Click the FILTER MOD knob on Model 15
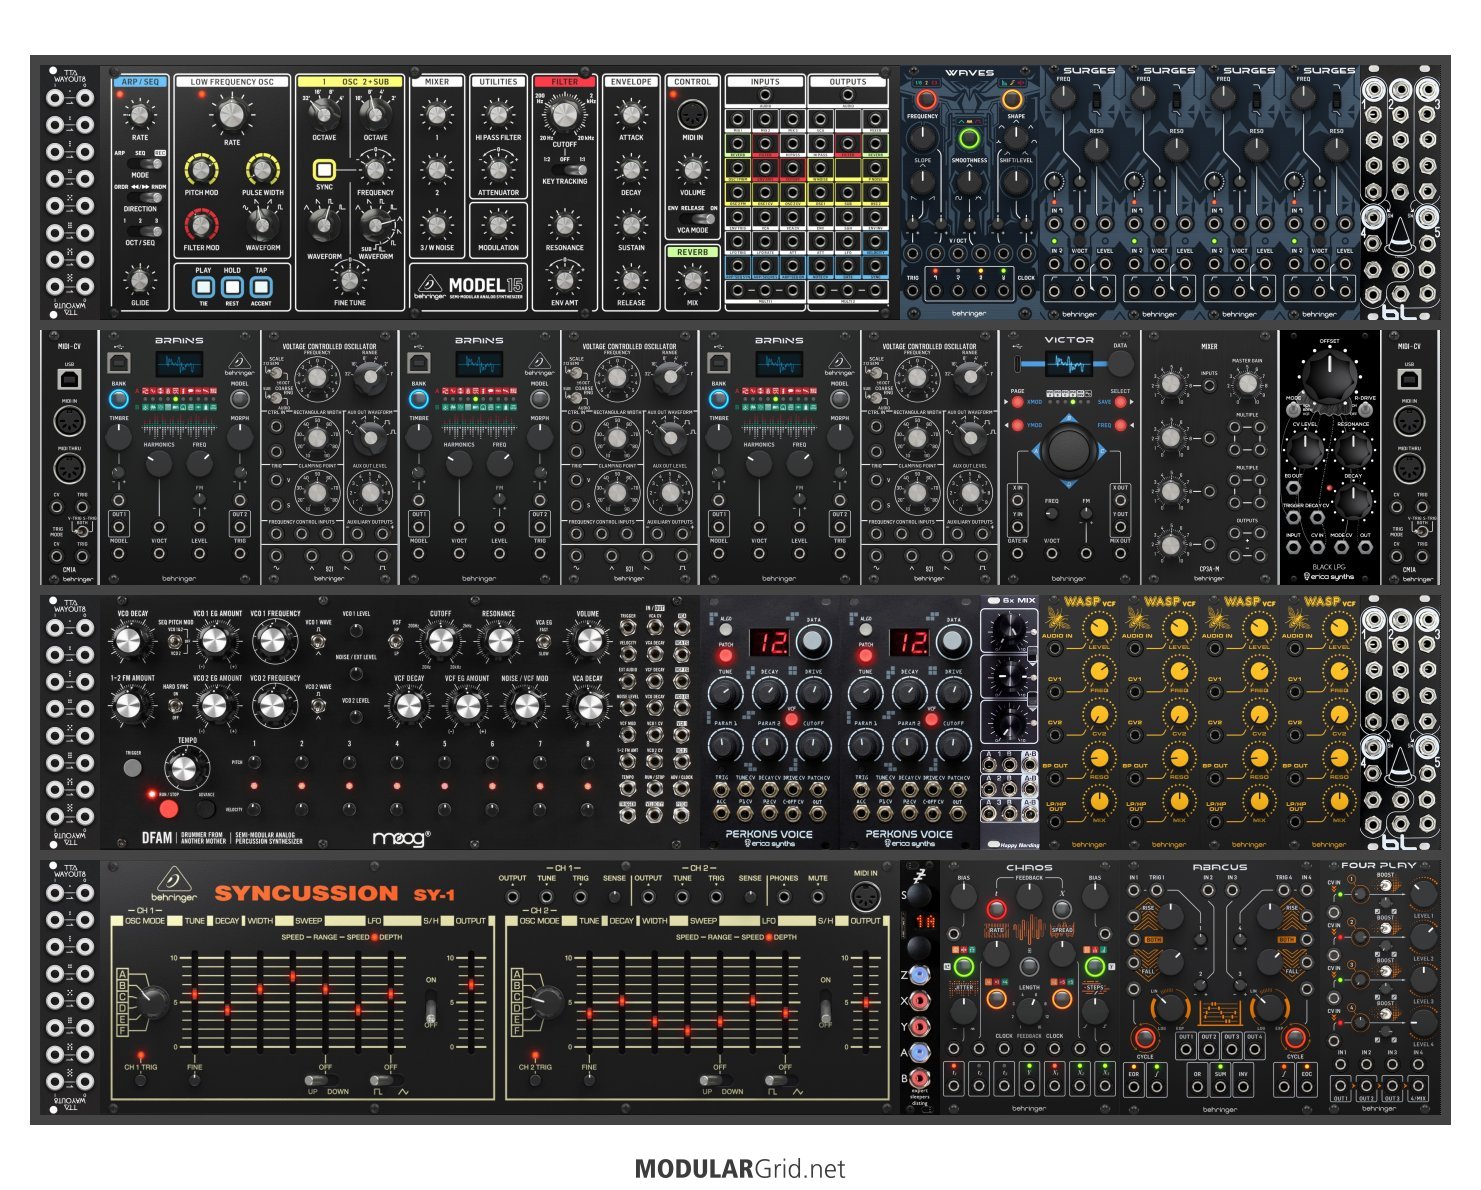This screenshot has height=1190, width=1481. (x=201, y=224)
